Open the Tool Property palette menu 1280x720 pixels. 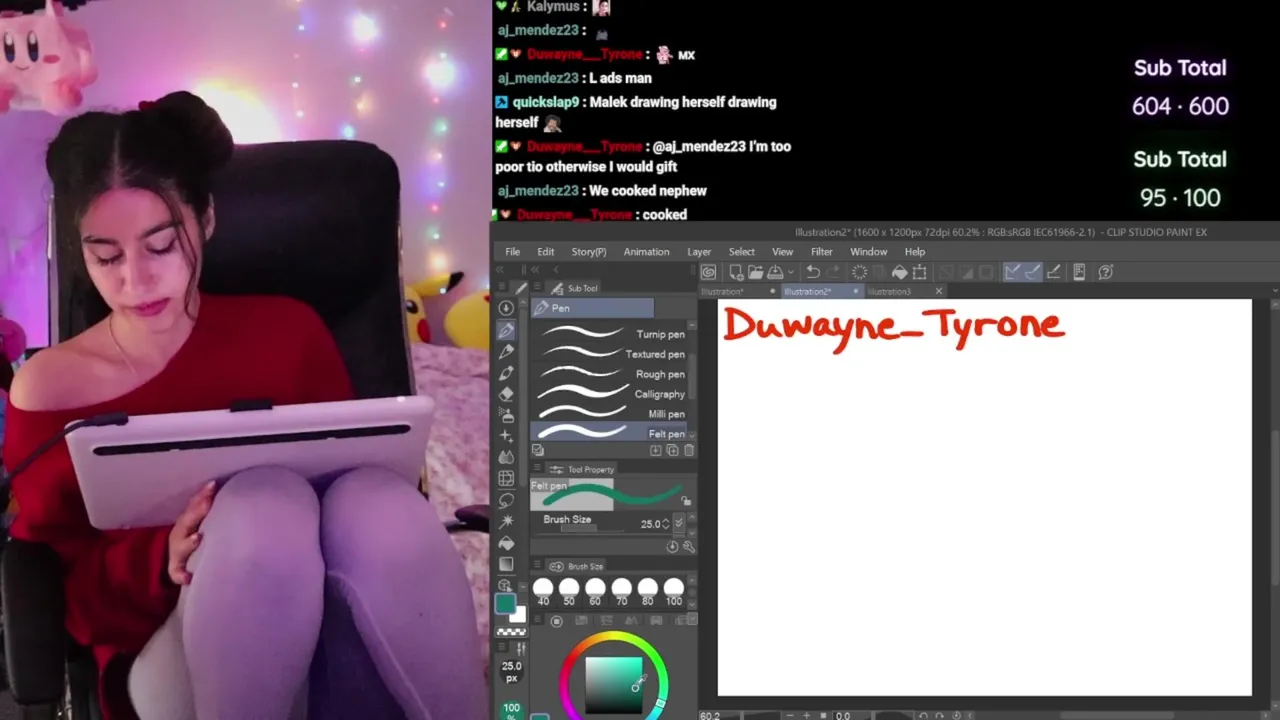tap(537, 469)
